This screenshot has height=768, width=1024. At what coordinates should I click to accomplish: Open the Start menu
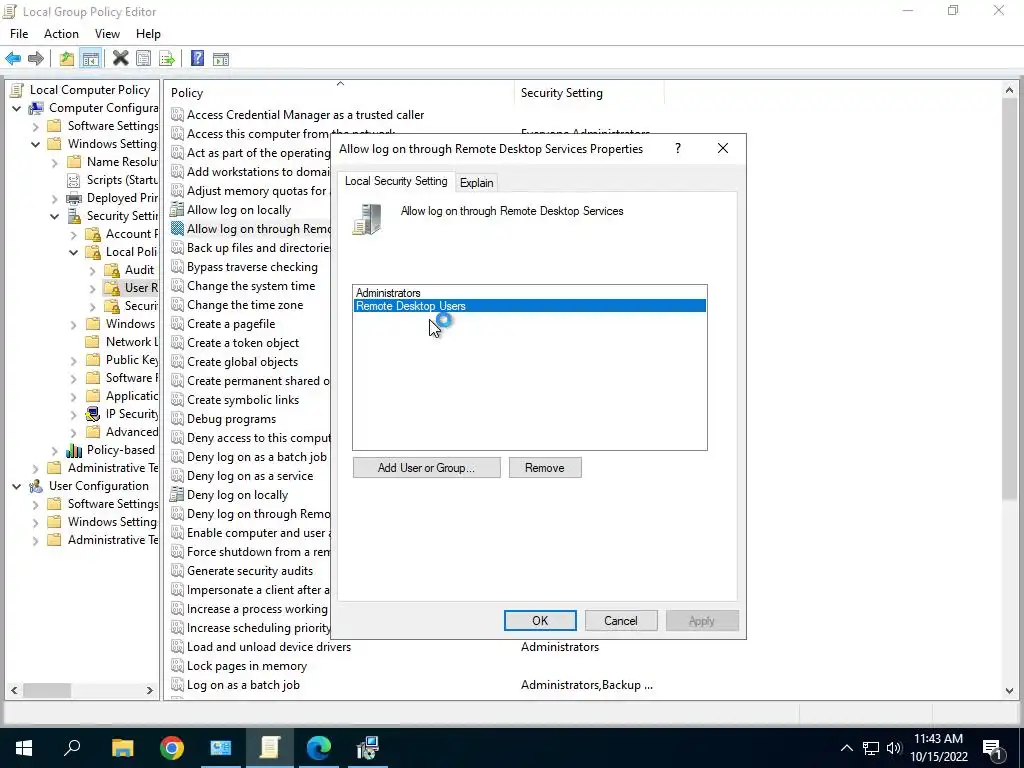[x=24, y=748]
